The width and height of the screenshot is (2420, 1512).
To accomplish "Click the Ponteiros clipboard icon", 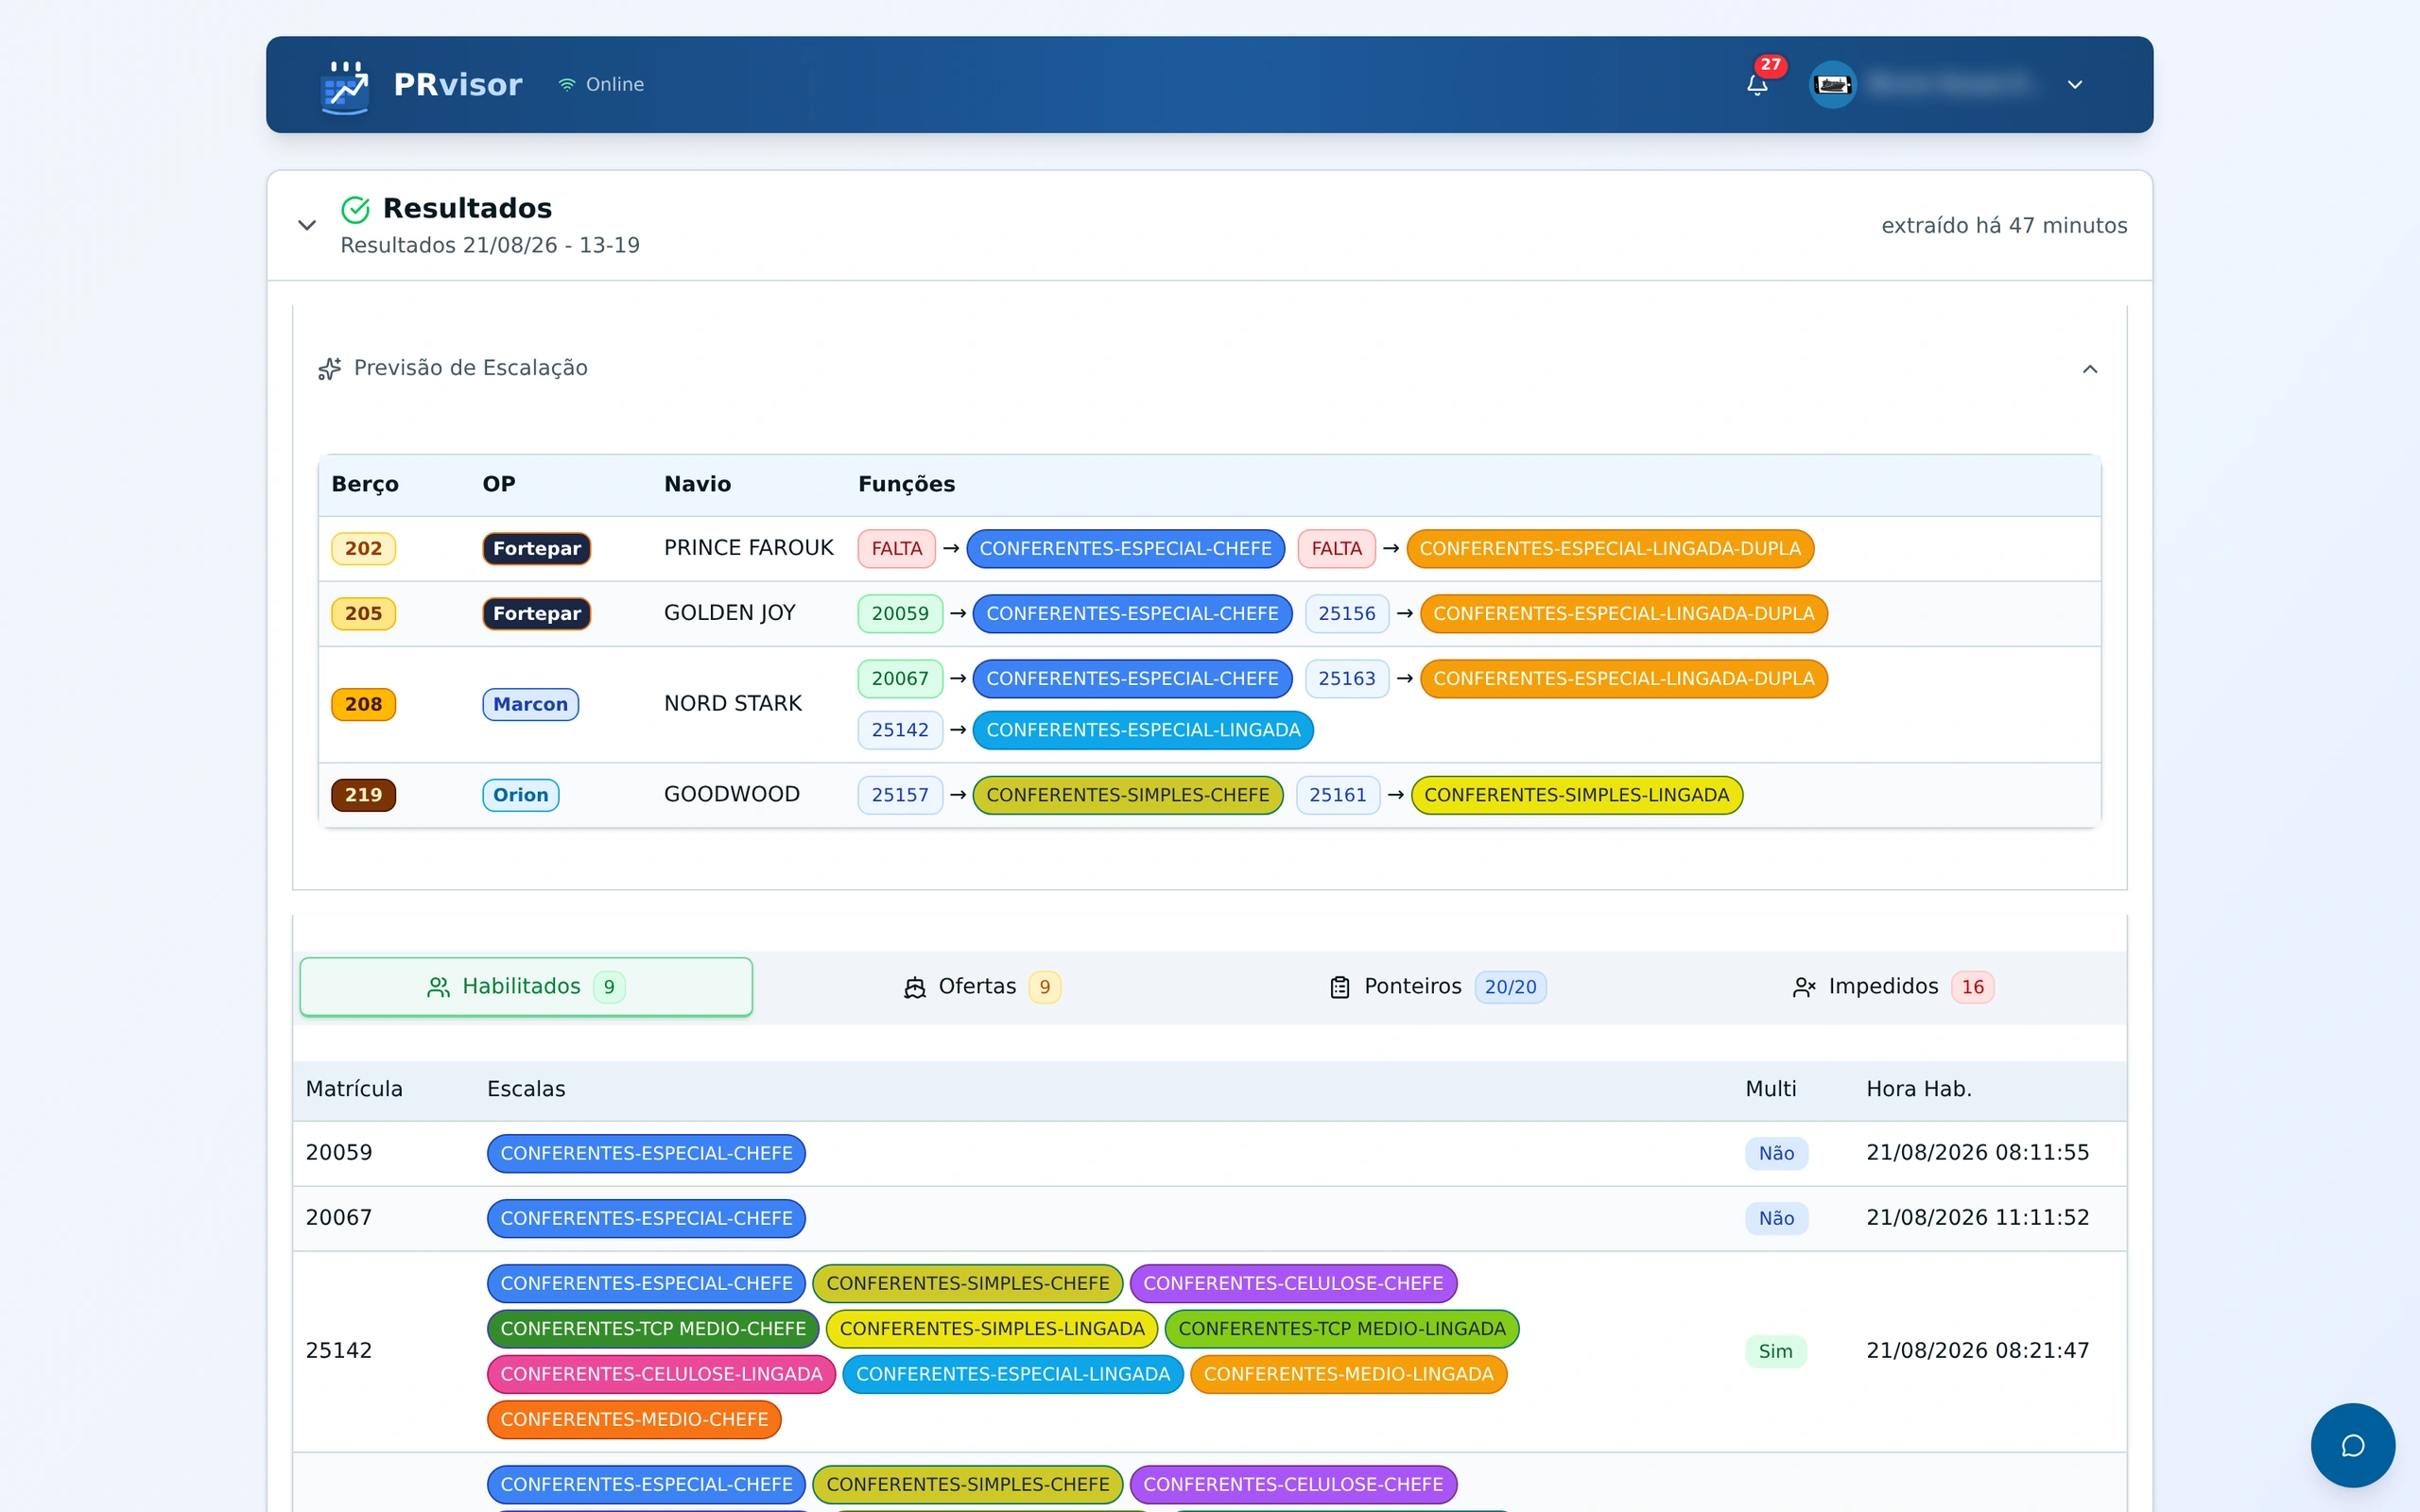I will tap(1340, 988).
